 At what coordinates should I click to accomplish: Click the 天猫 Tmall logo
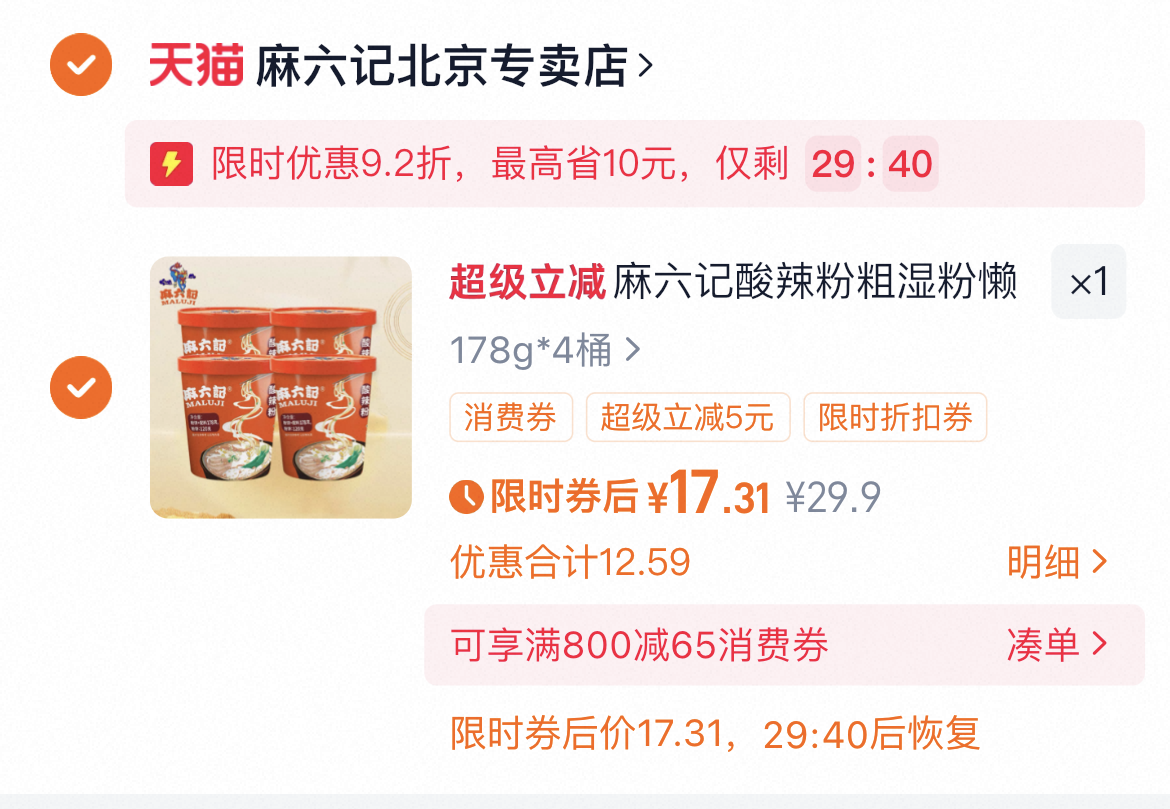click(196, 66)
